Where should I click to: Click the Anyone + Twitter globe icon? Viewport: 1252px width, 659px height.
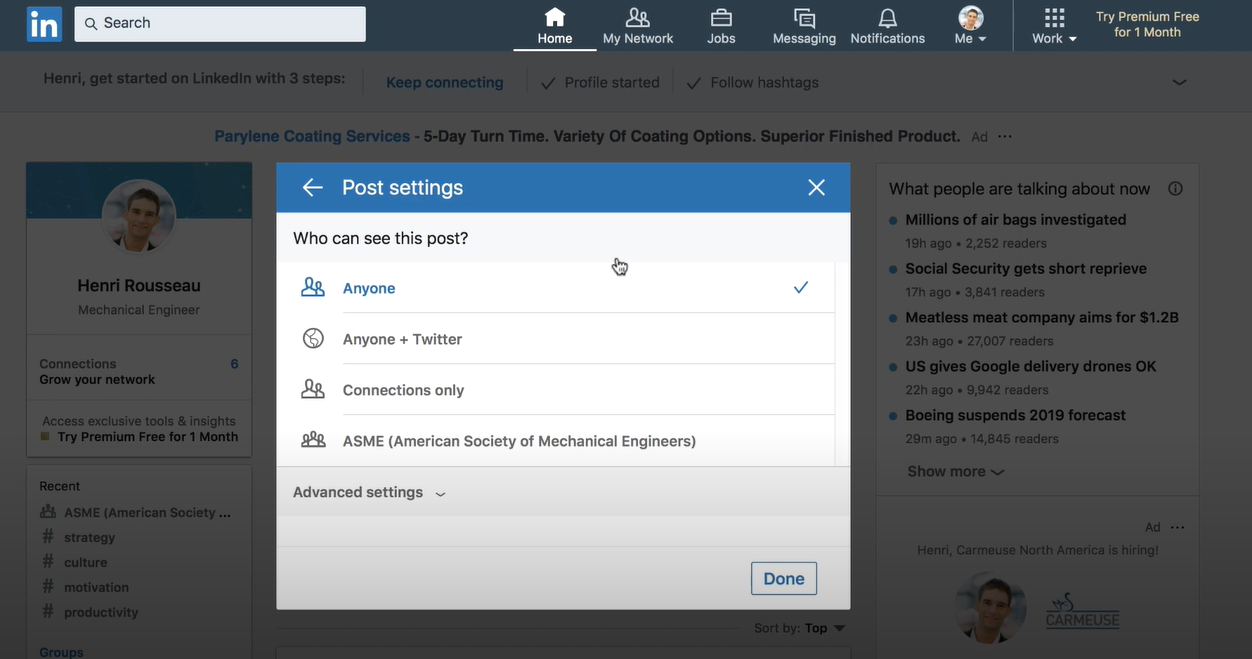tap(313, 338)
